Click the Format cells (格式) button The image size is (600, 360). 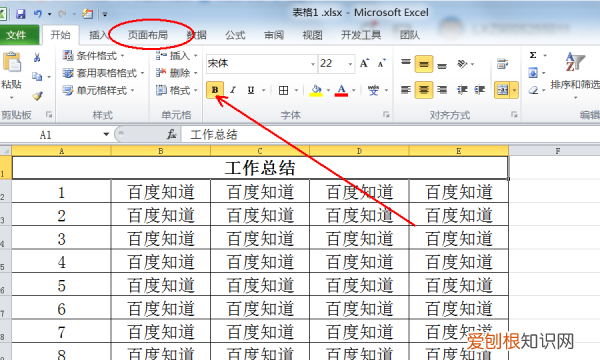click(176, 90)
